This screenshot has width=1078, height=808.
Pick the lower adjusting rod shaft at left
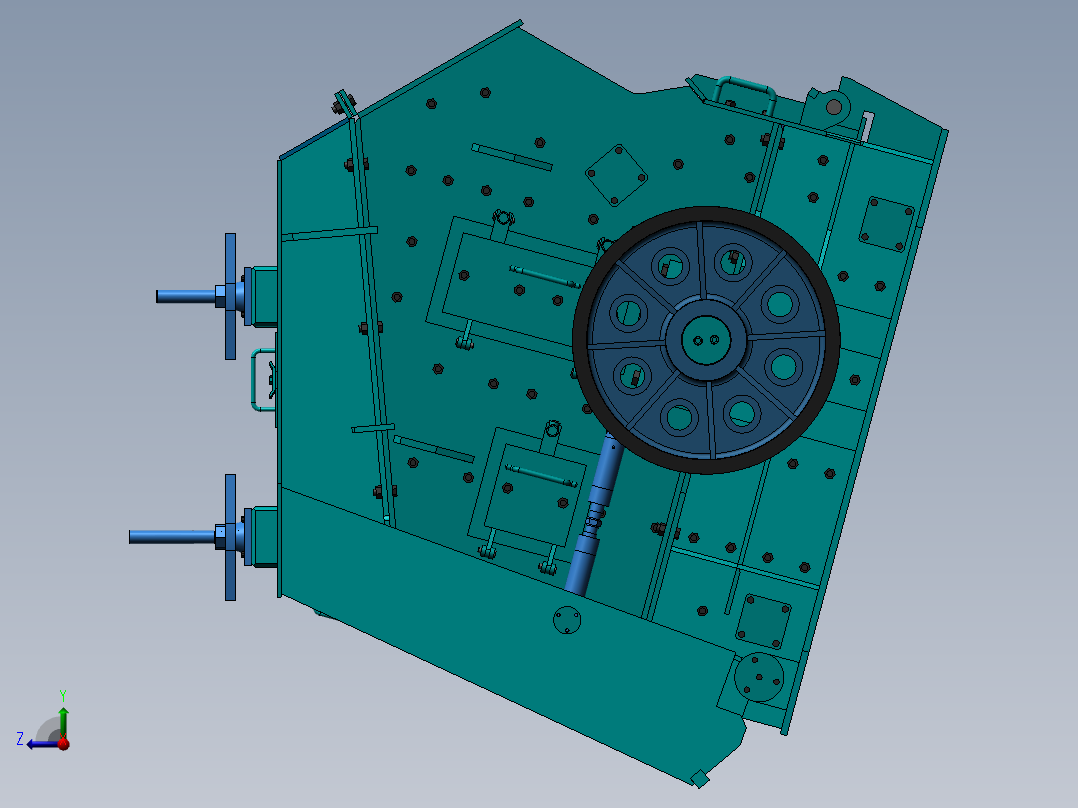click(172, 536)
